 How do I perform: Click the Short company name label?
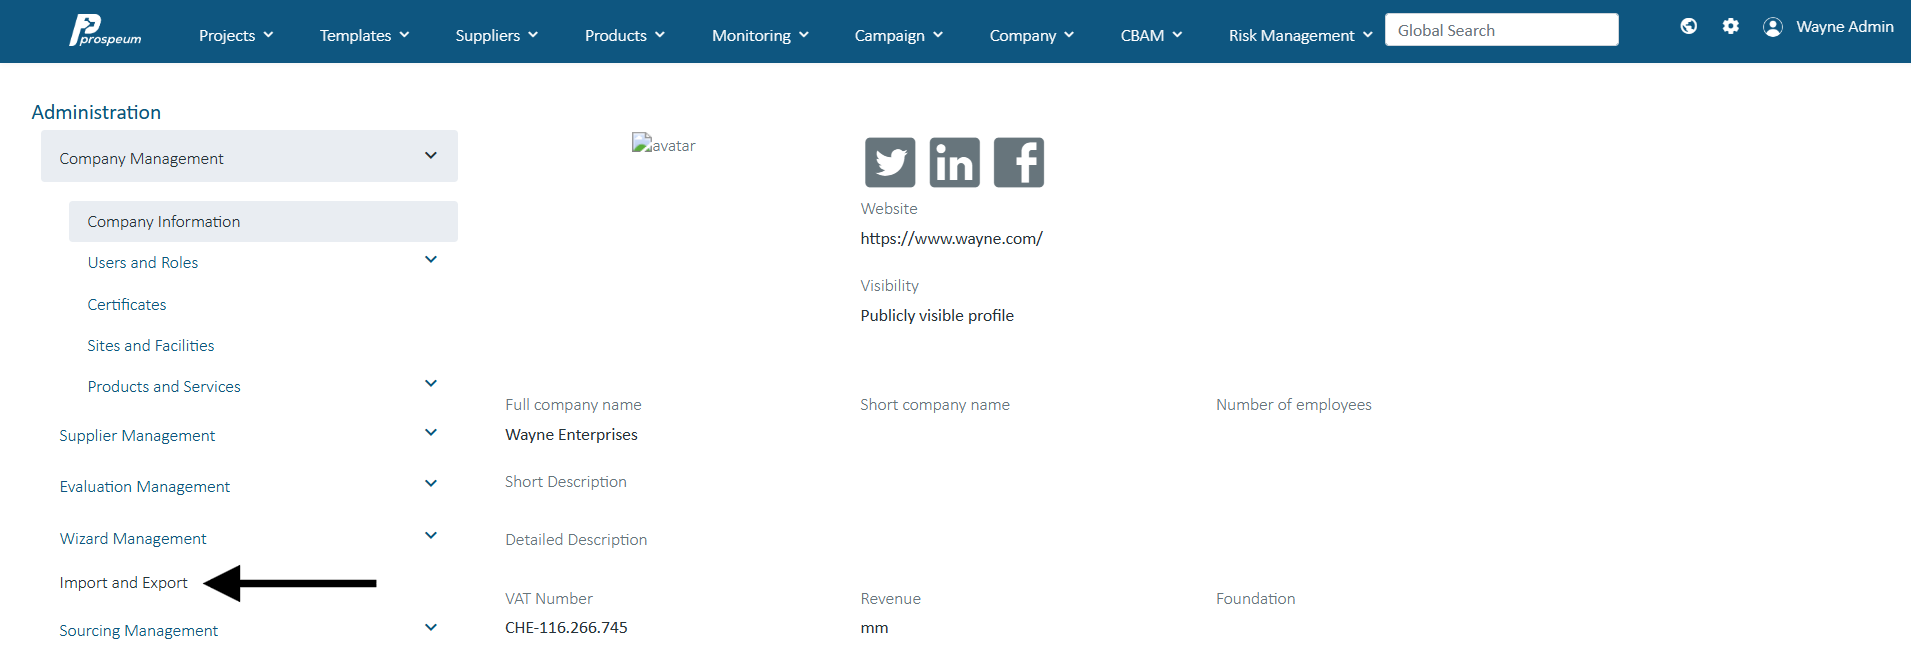(935, 405)
